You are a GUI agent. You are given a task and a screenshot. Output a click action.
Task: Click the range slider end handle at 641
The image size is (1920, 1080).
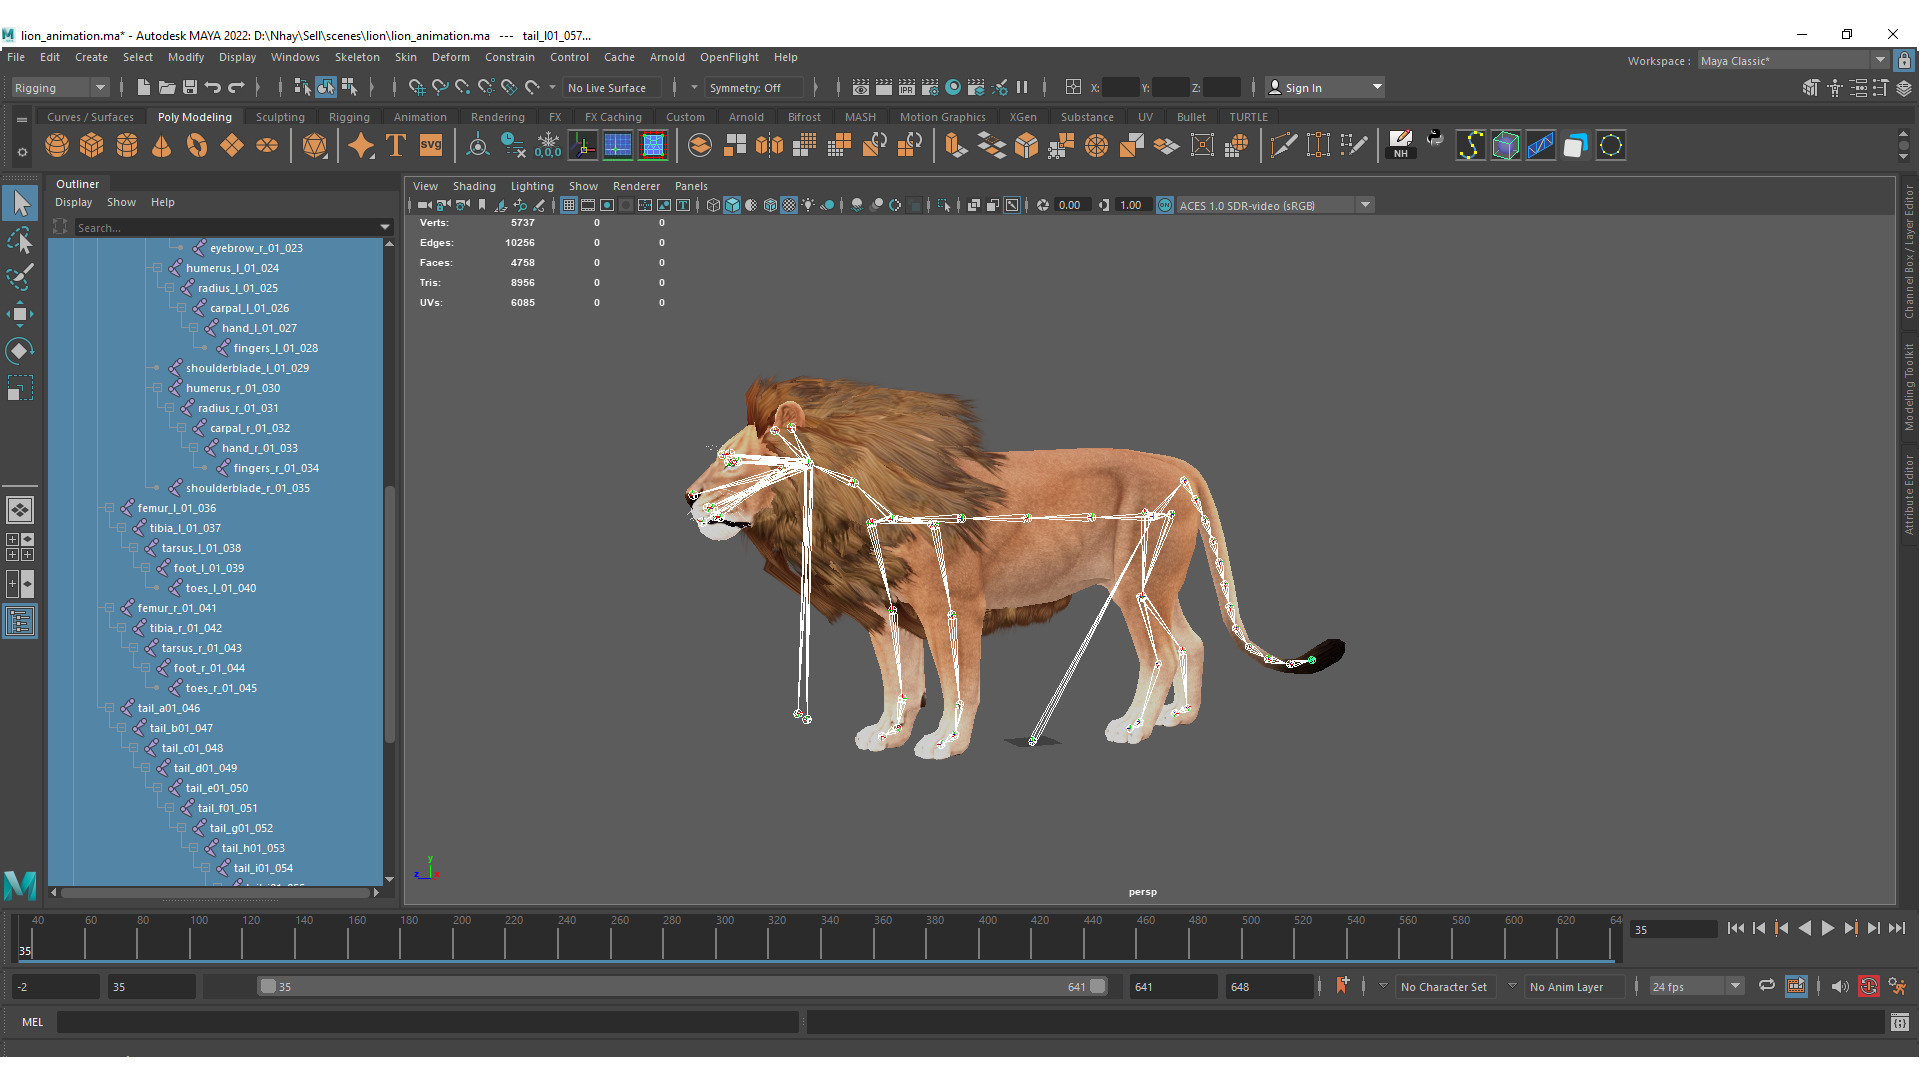[x=1098, y=987]
